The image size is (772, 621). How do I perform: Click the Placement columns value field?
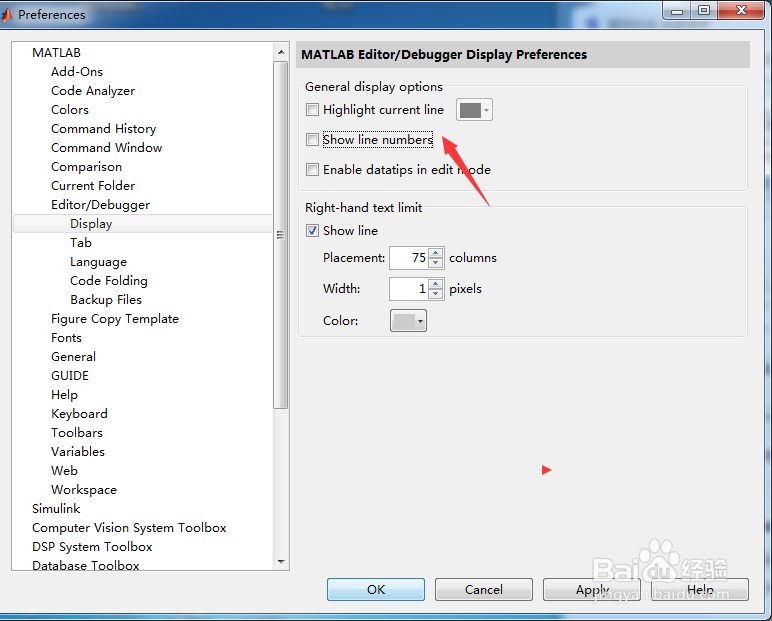coord(409,258)
